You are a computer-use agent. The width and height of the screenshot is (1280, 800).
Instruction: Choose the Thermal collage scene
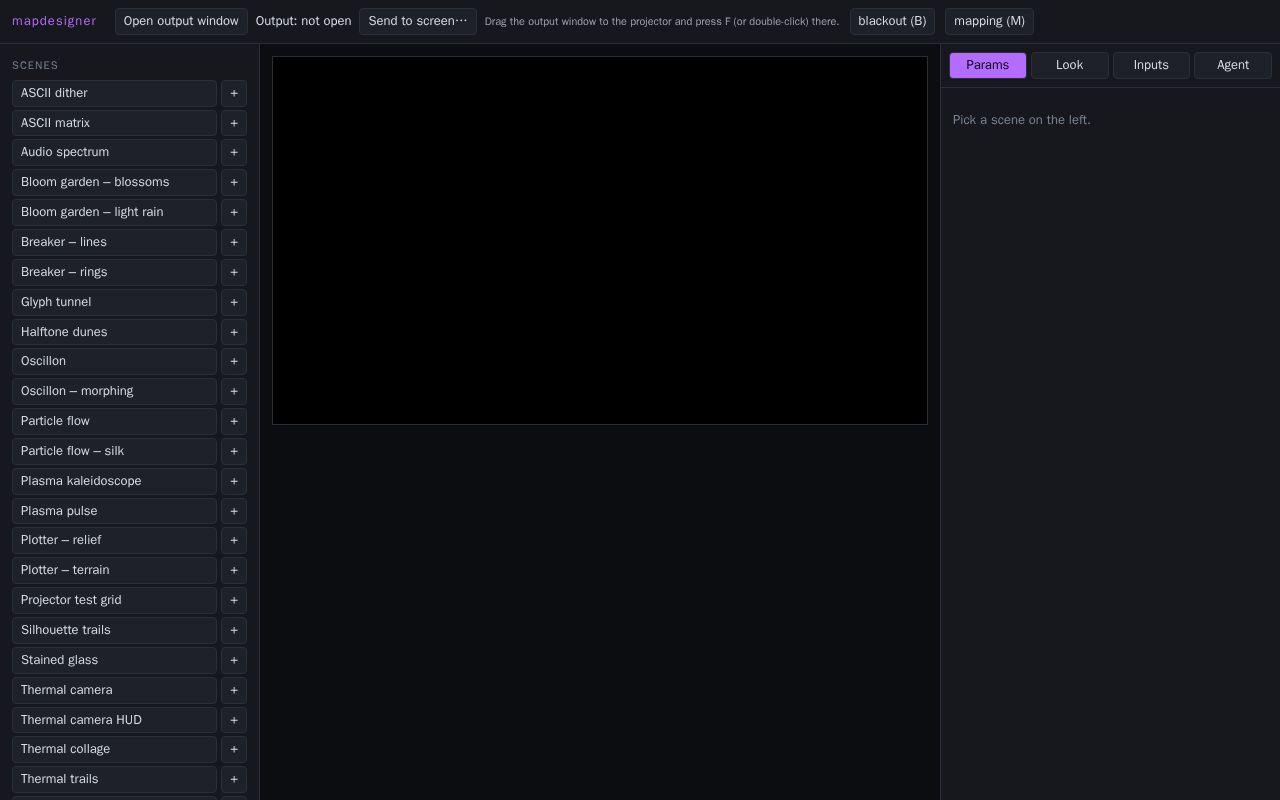coord(114,749)
